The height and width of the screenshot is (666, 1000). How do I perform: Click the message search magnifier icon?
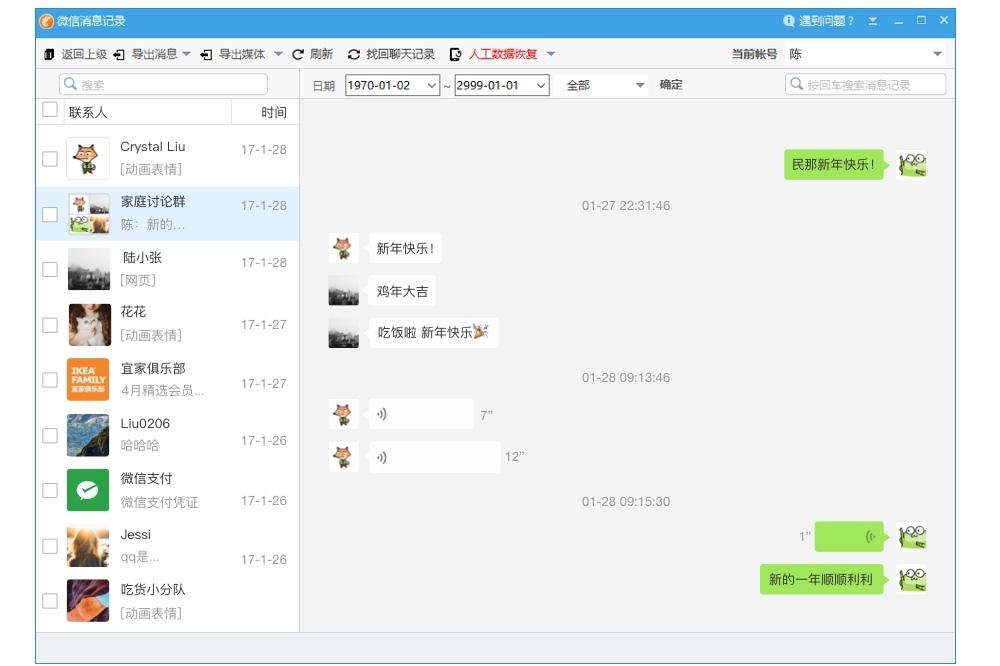pos(797,84)
